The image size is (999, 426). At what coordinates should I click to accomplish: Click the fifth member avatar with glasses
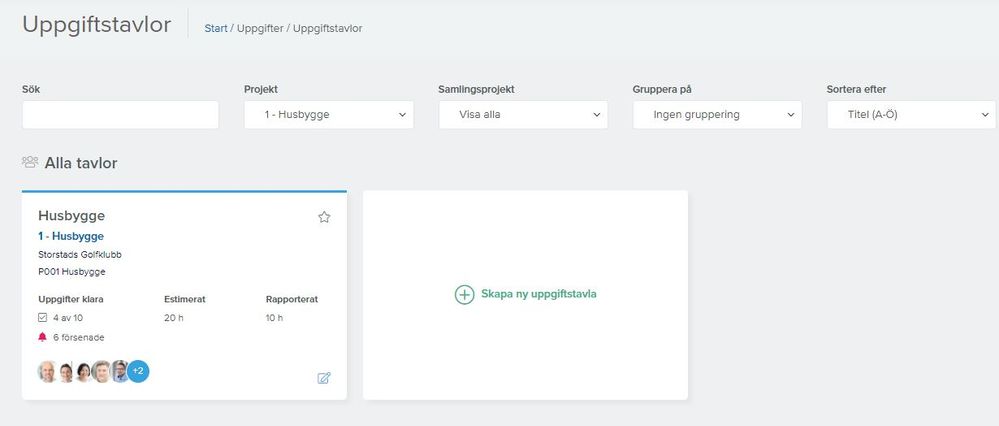tap(120, 371)
